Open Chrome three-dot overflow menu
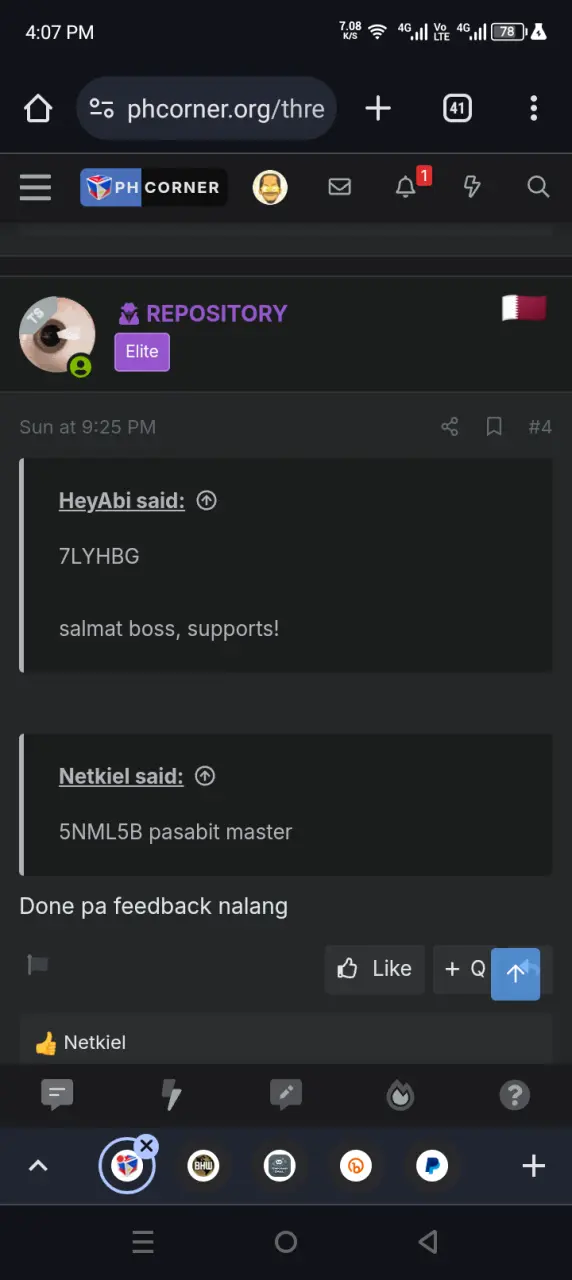The width and height of the screenshot is (572, 1280). [x=534, y=108]
